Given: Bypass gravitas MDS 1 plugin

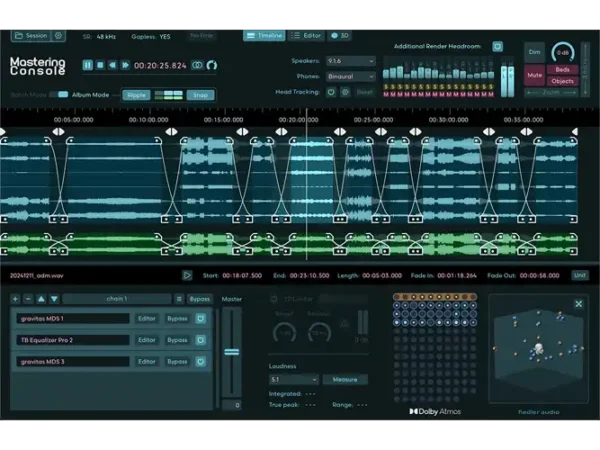Looking at the screenshot, I should point(177,318).
